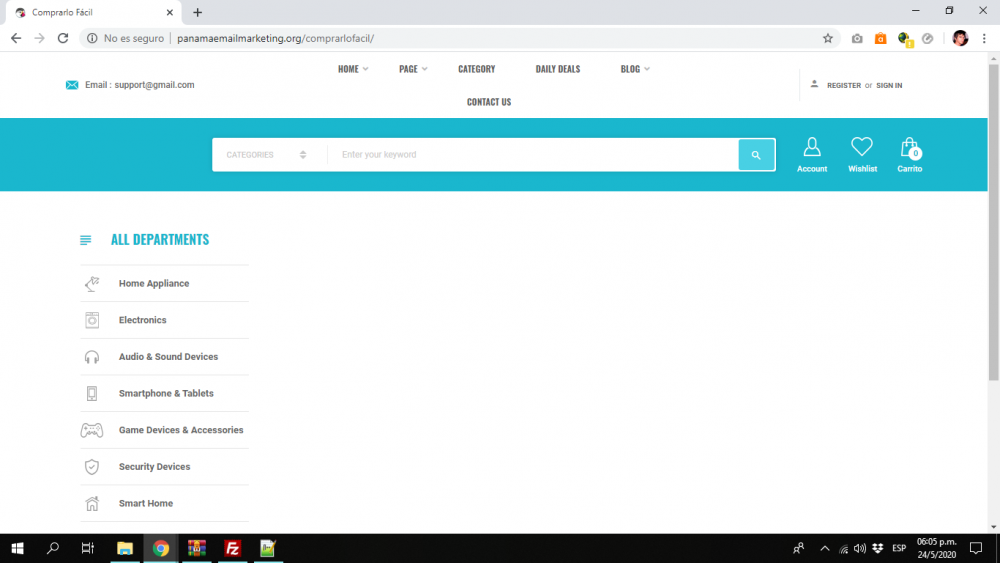Click the email envelope icon
The image size is (1000, 563).
(72, 85)
